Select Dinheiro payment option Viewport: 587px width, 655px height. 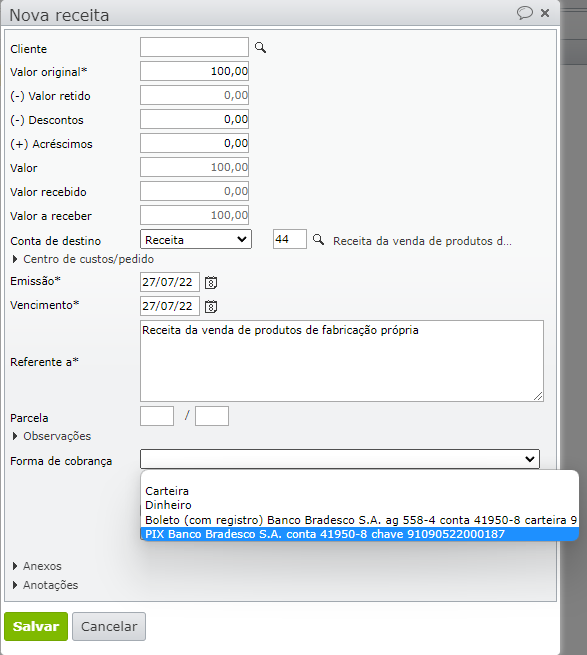pos(360,505)
